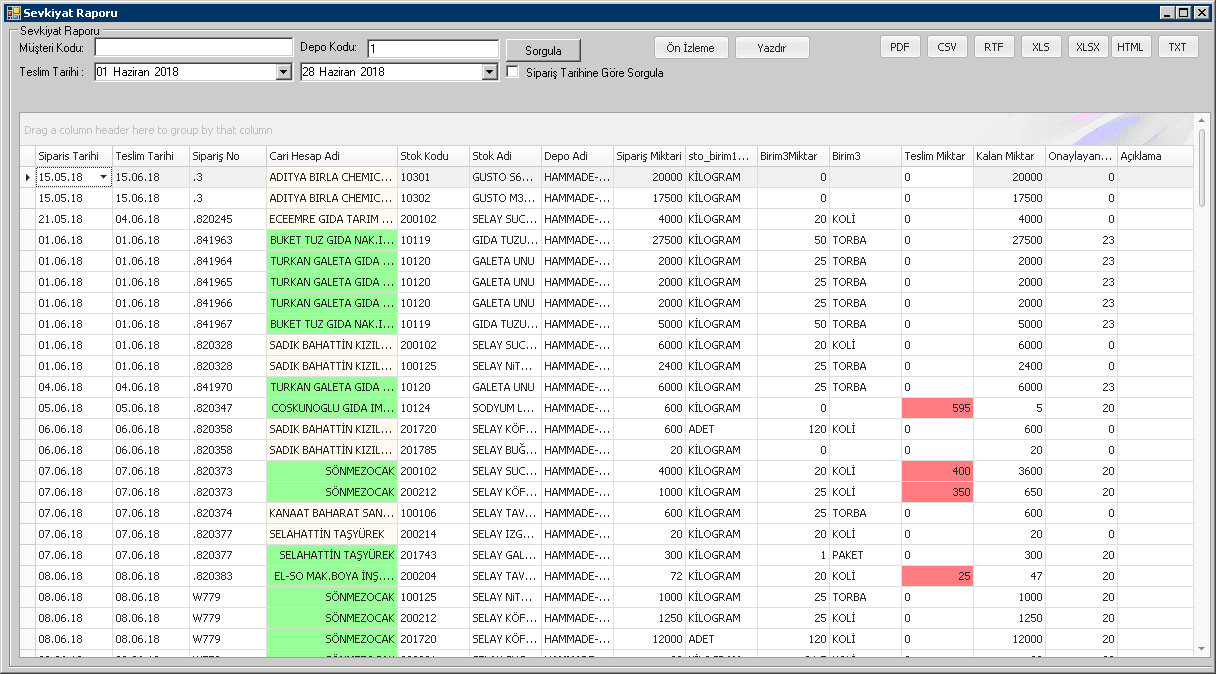Sort by Sipariş Miktari column header

(649, 156)
